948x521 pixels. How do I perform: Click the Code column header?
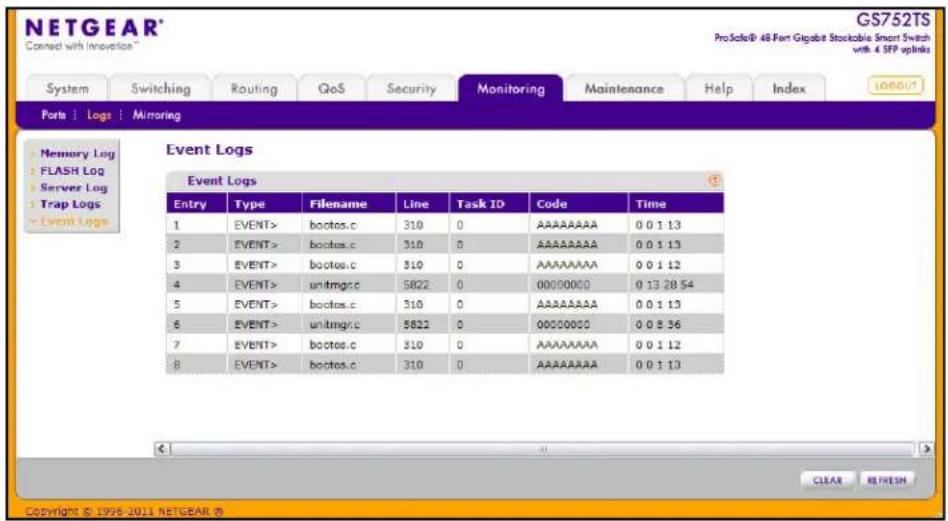point(579,204)
